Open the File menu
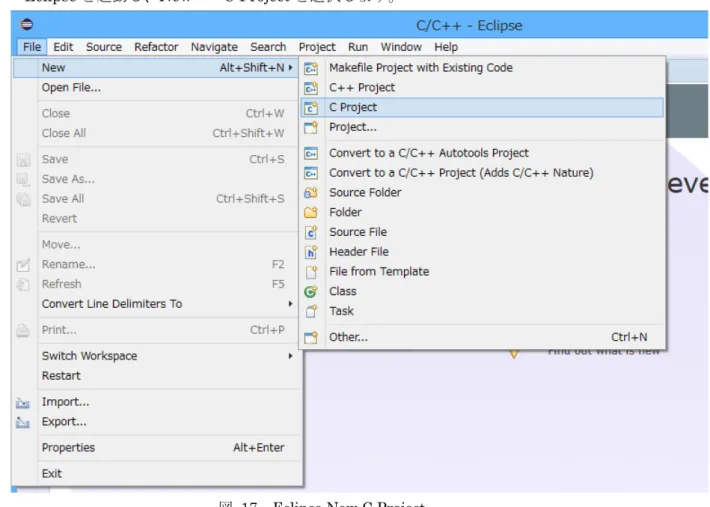Viewport: 710px width, 507px height. point(32,47)
